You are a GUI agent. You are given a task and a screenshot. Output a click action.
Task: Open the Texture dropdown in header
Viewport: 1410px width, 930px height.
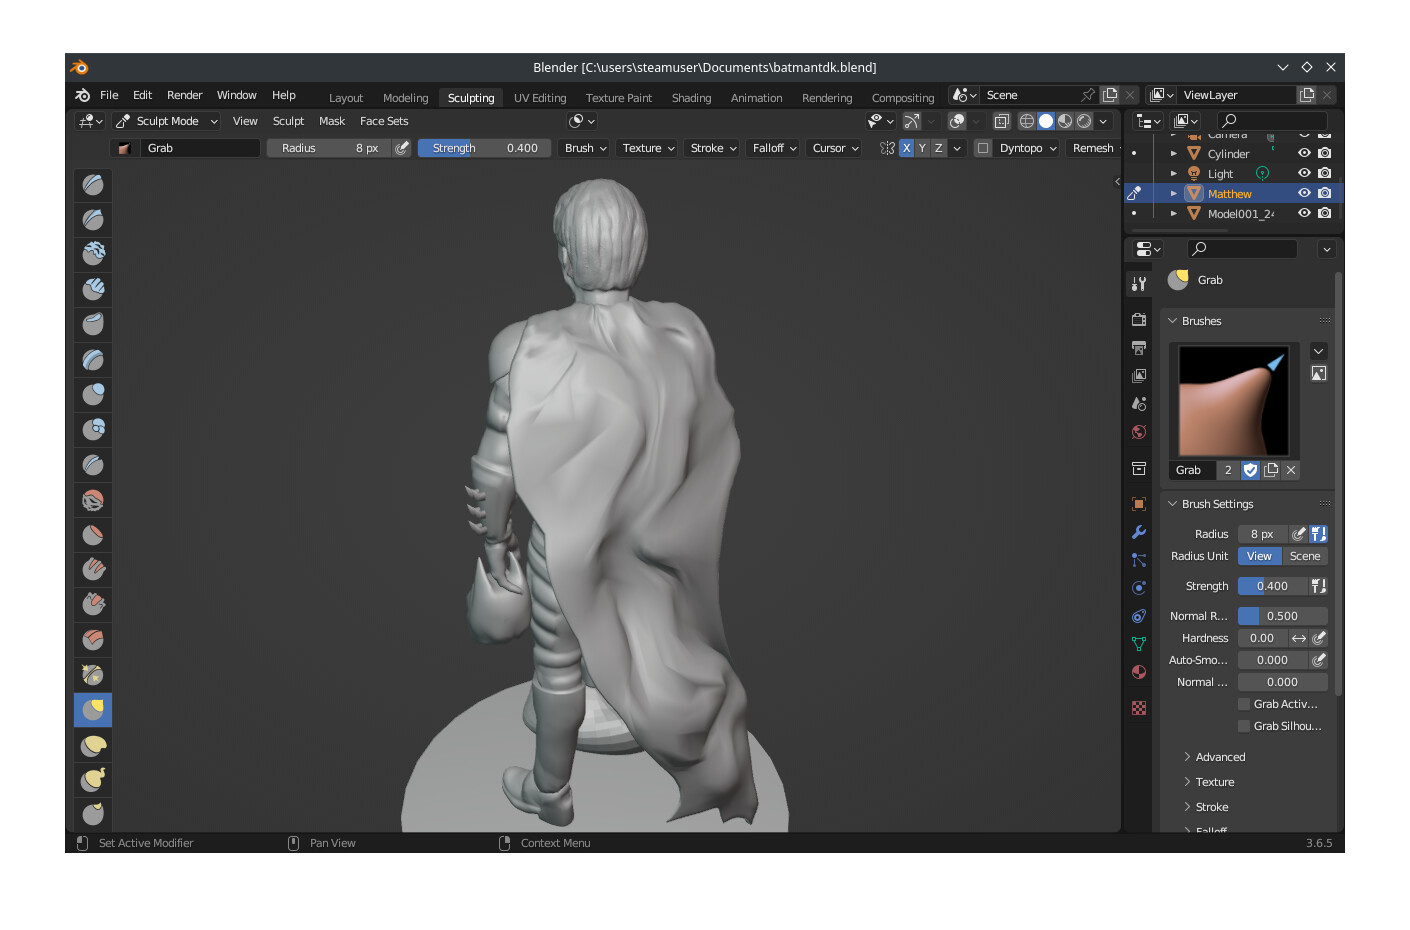(x=648, y=148)
